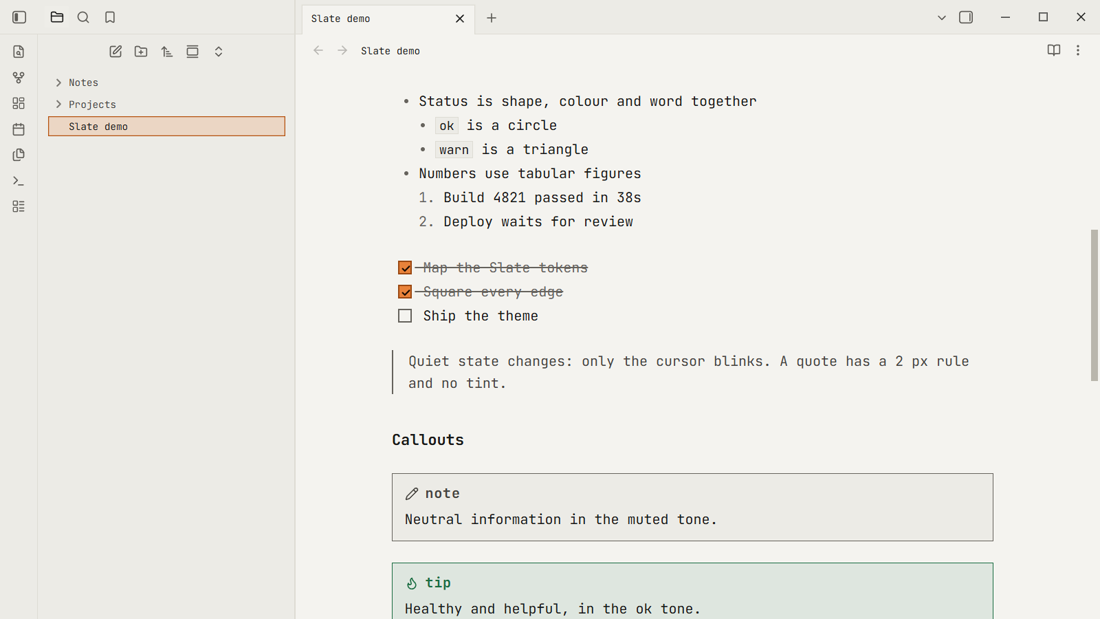The image size is (1100, 619).
Task: Open canvas icon in left ribbon
Action: point(19,103)
